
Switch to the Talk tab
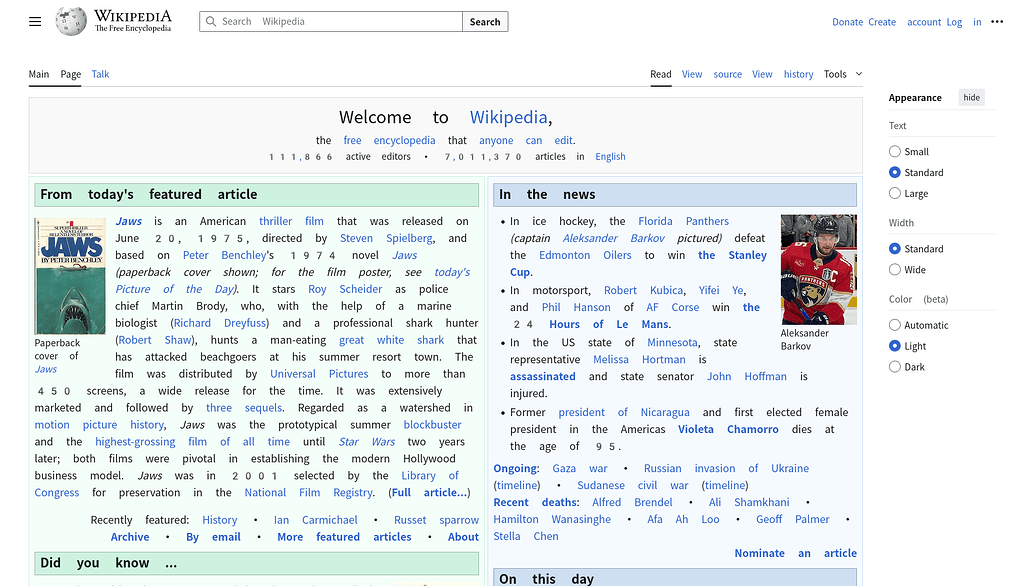[100, 74]
